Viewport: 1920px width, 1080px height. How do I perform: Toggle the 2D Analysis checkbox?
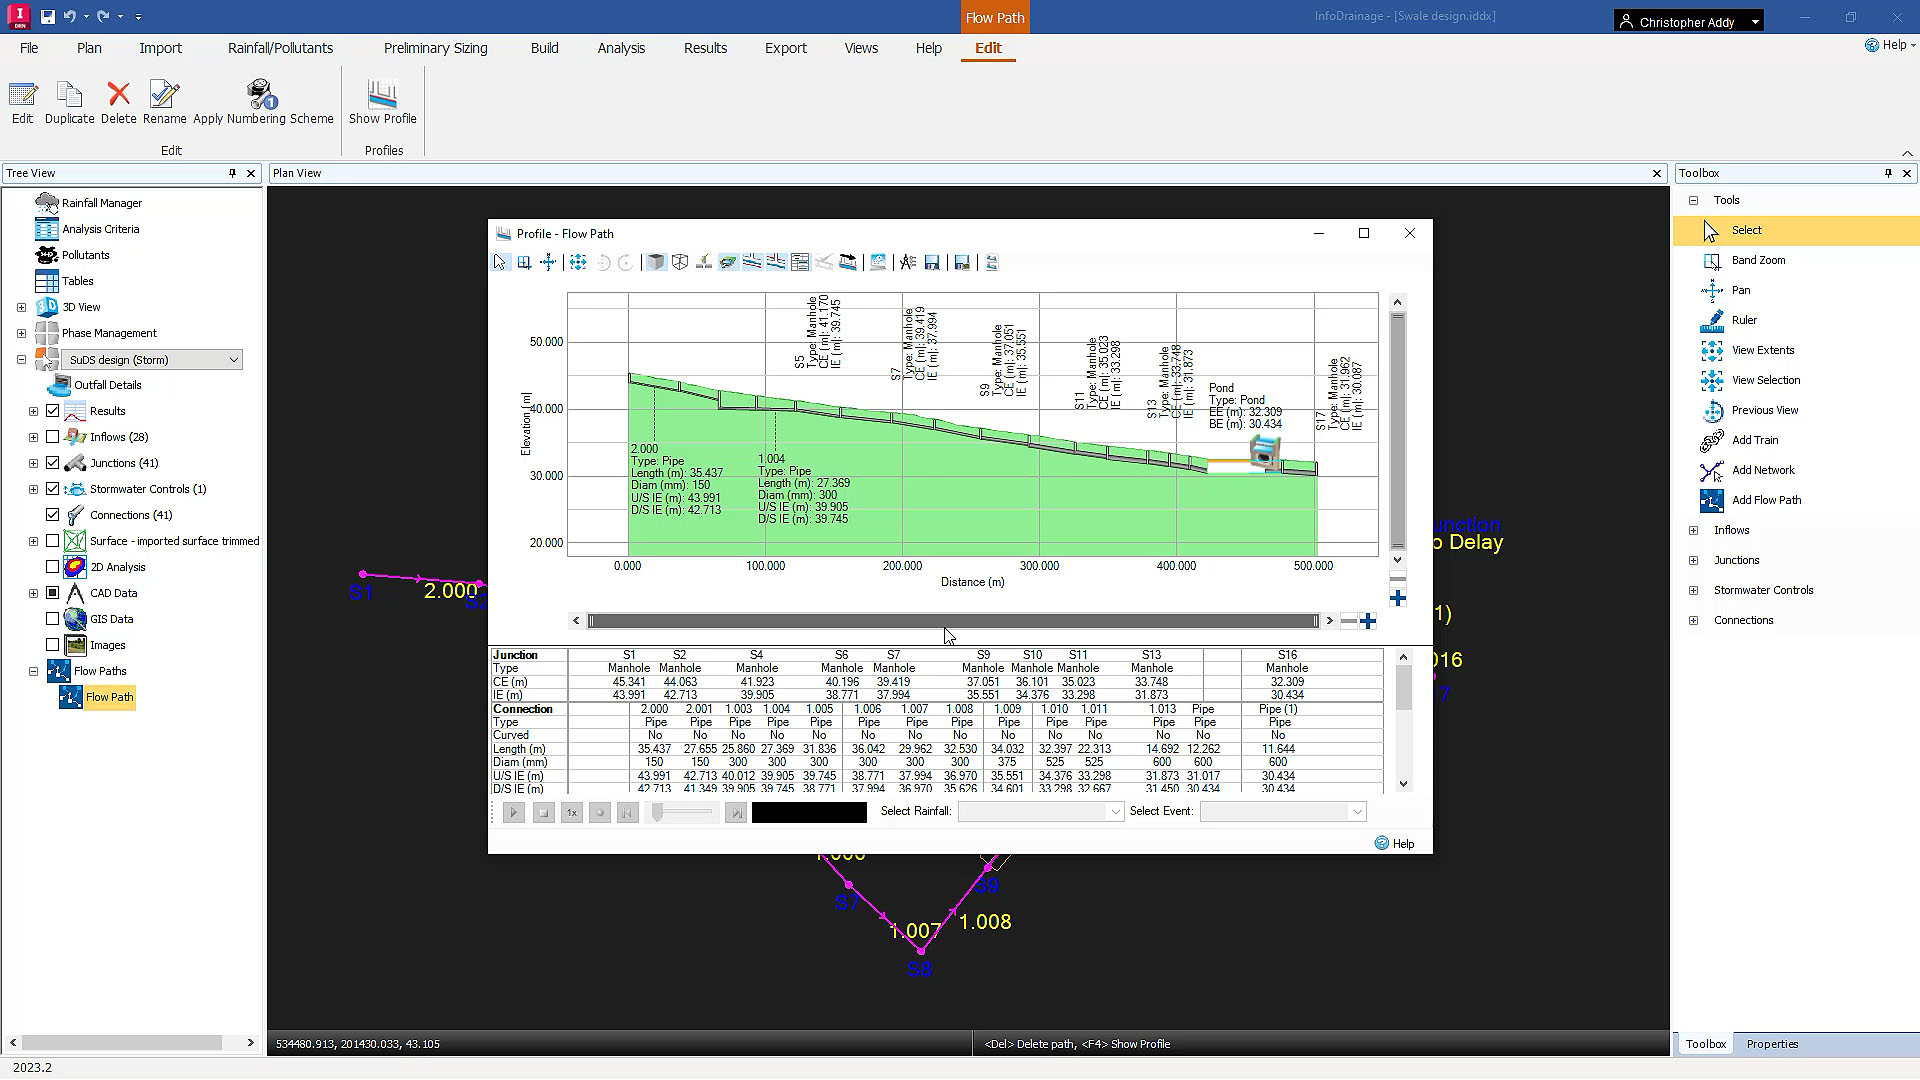tap(53, 567)
